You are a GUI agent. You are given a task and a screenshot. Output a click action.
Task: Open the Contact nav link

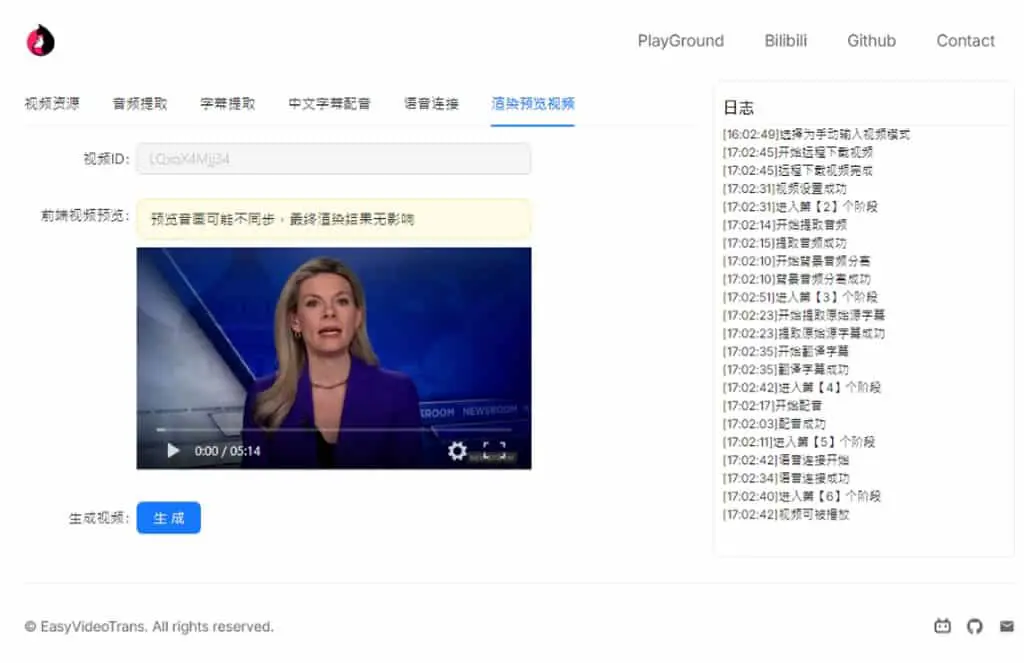coord(965,40)
